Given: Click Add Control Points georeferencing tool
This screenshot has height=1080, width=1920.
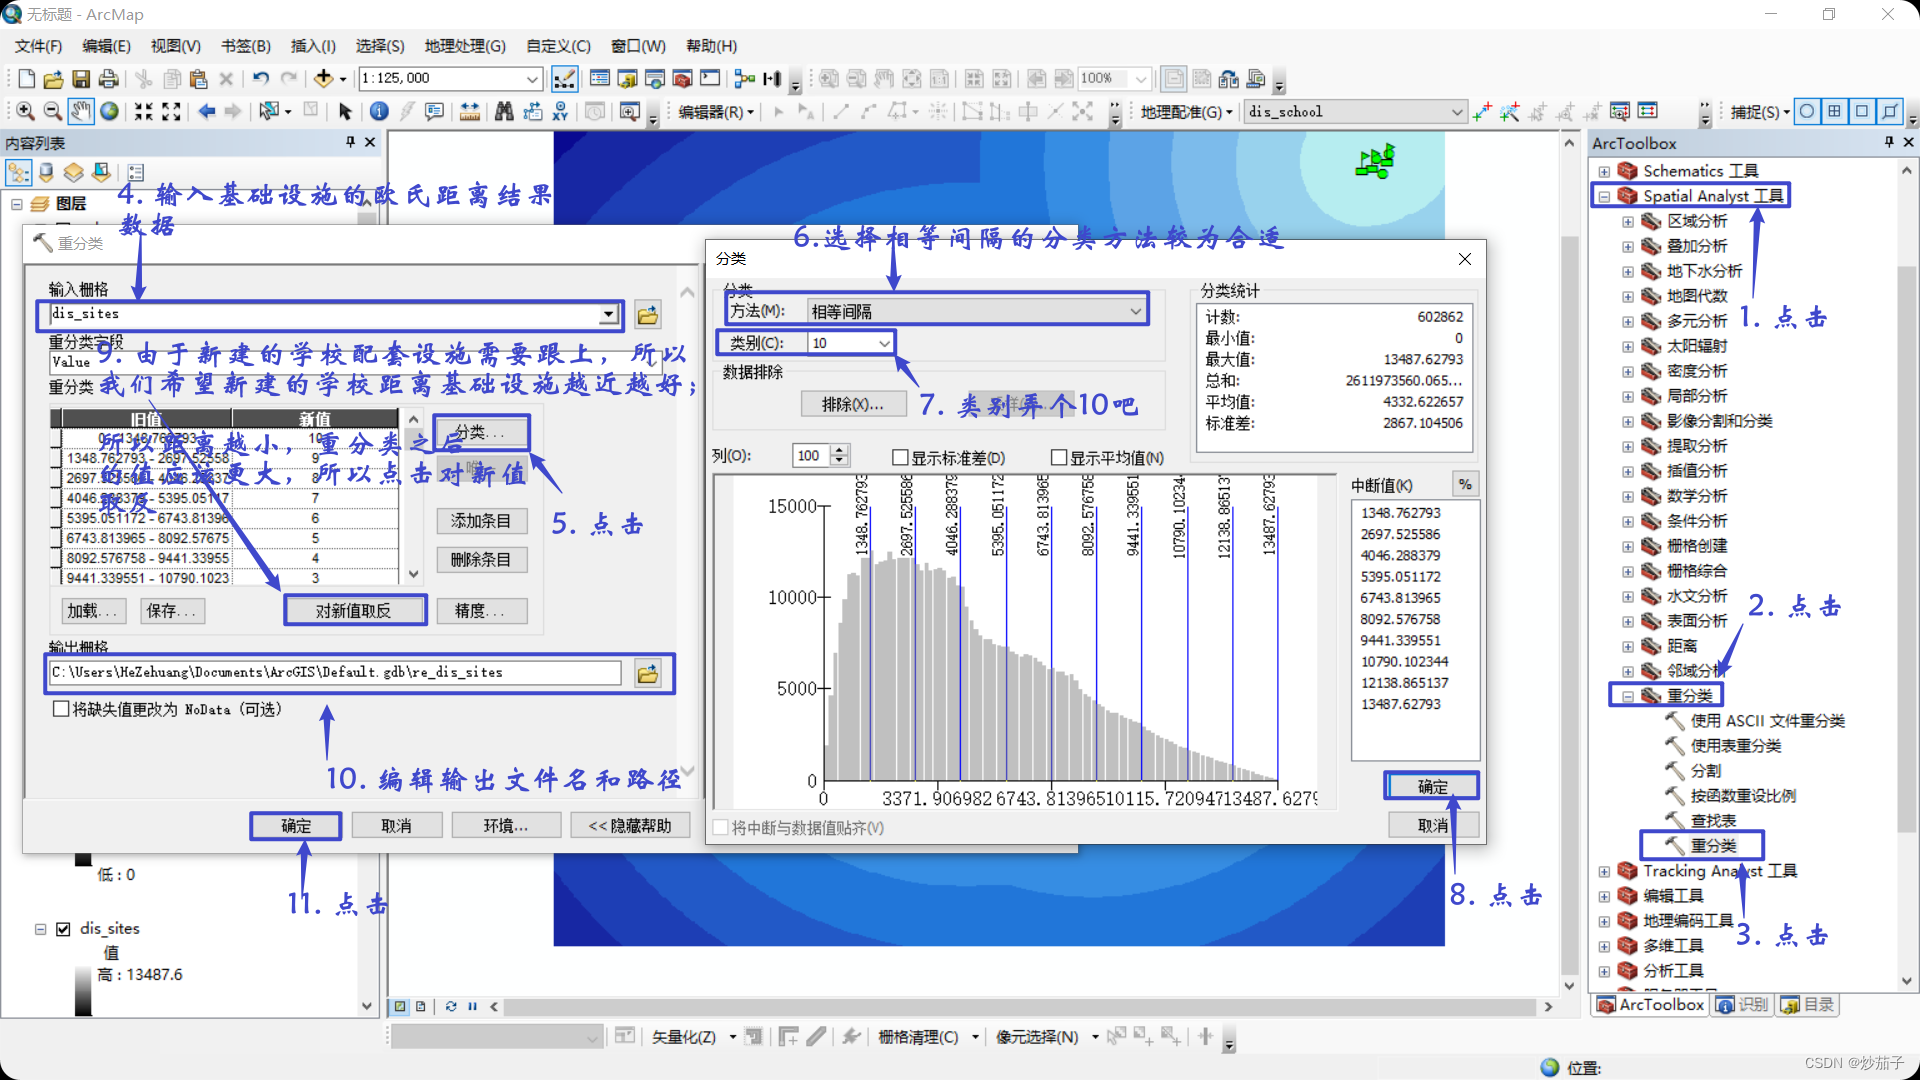Looking at the screenshot, I should (1482, 111).
